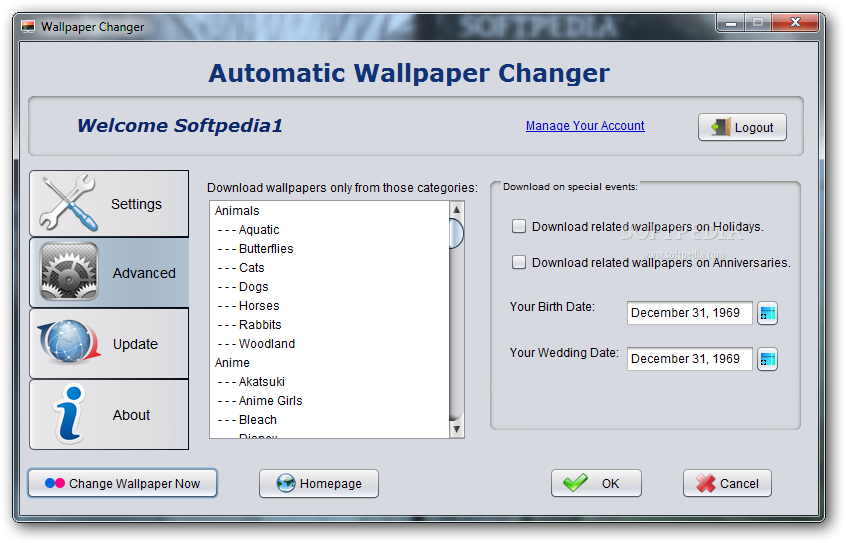
Task: Select the Dogs subcategory
Action: point(329,287)
